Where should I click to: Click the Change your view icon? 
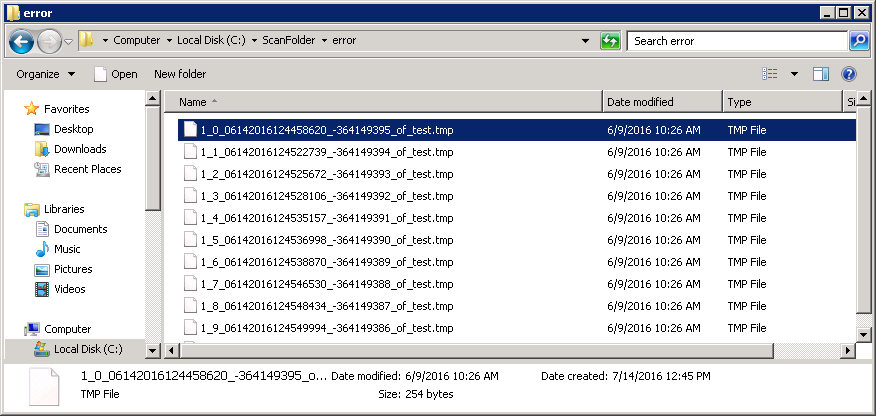(x=770, y=74)
